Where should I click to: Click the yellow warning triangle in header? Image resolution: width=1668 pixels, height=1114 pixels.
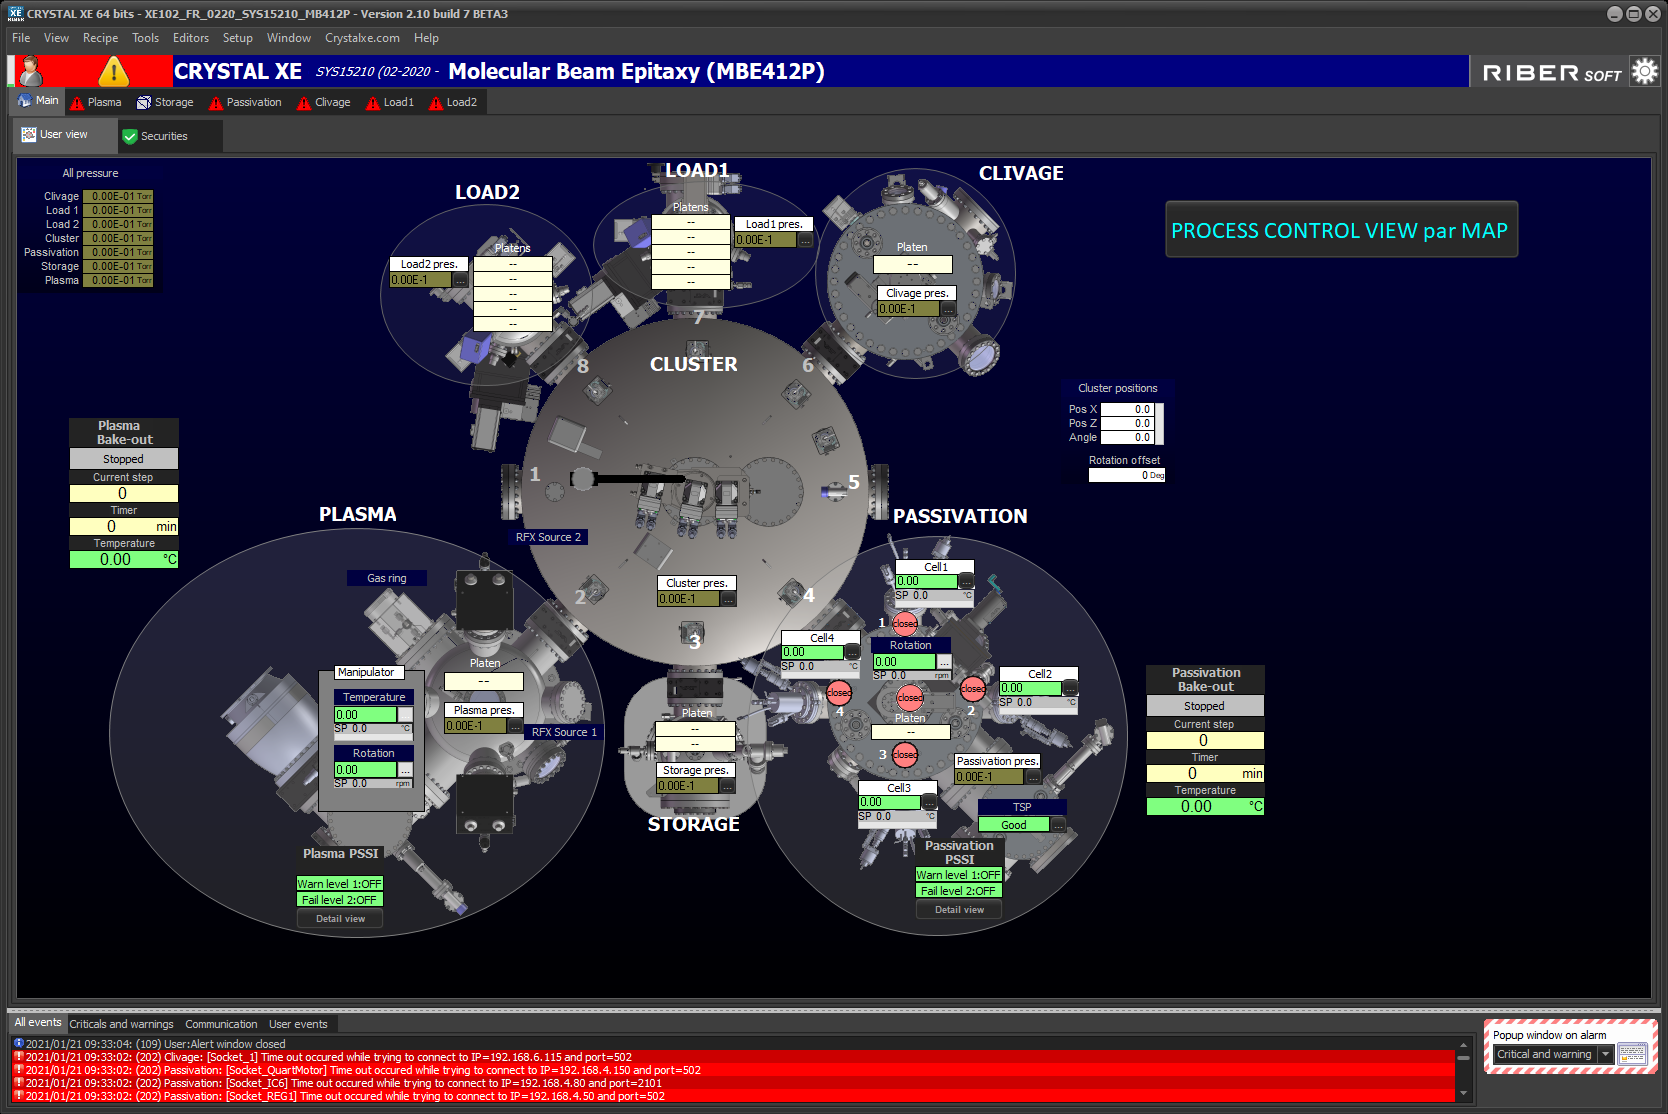113,71
